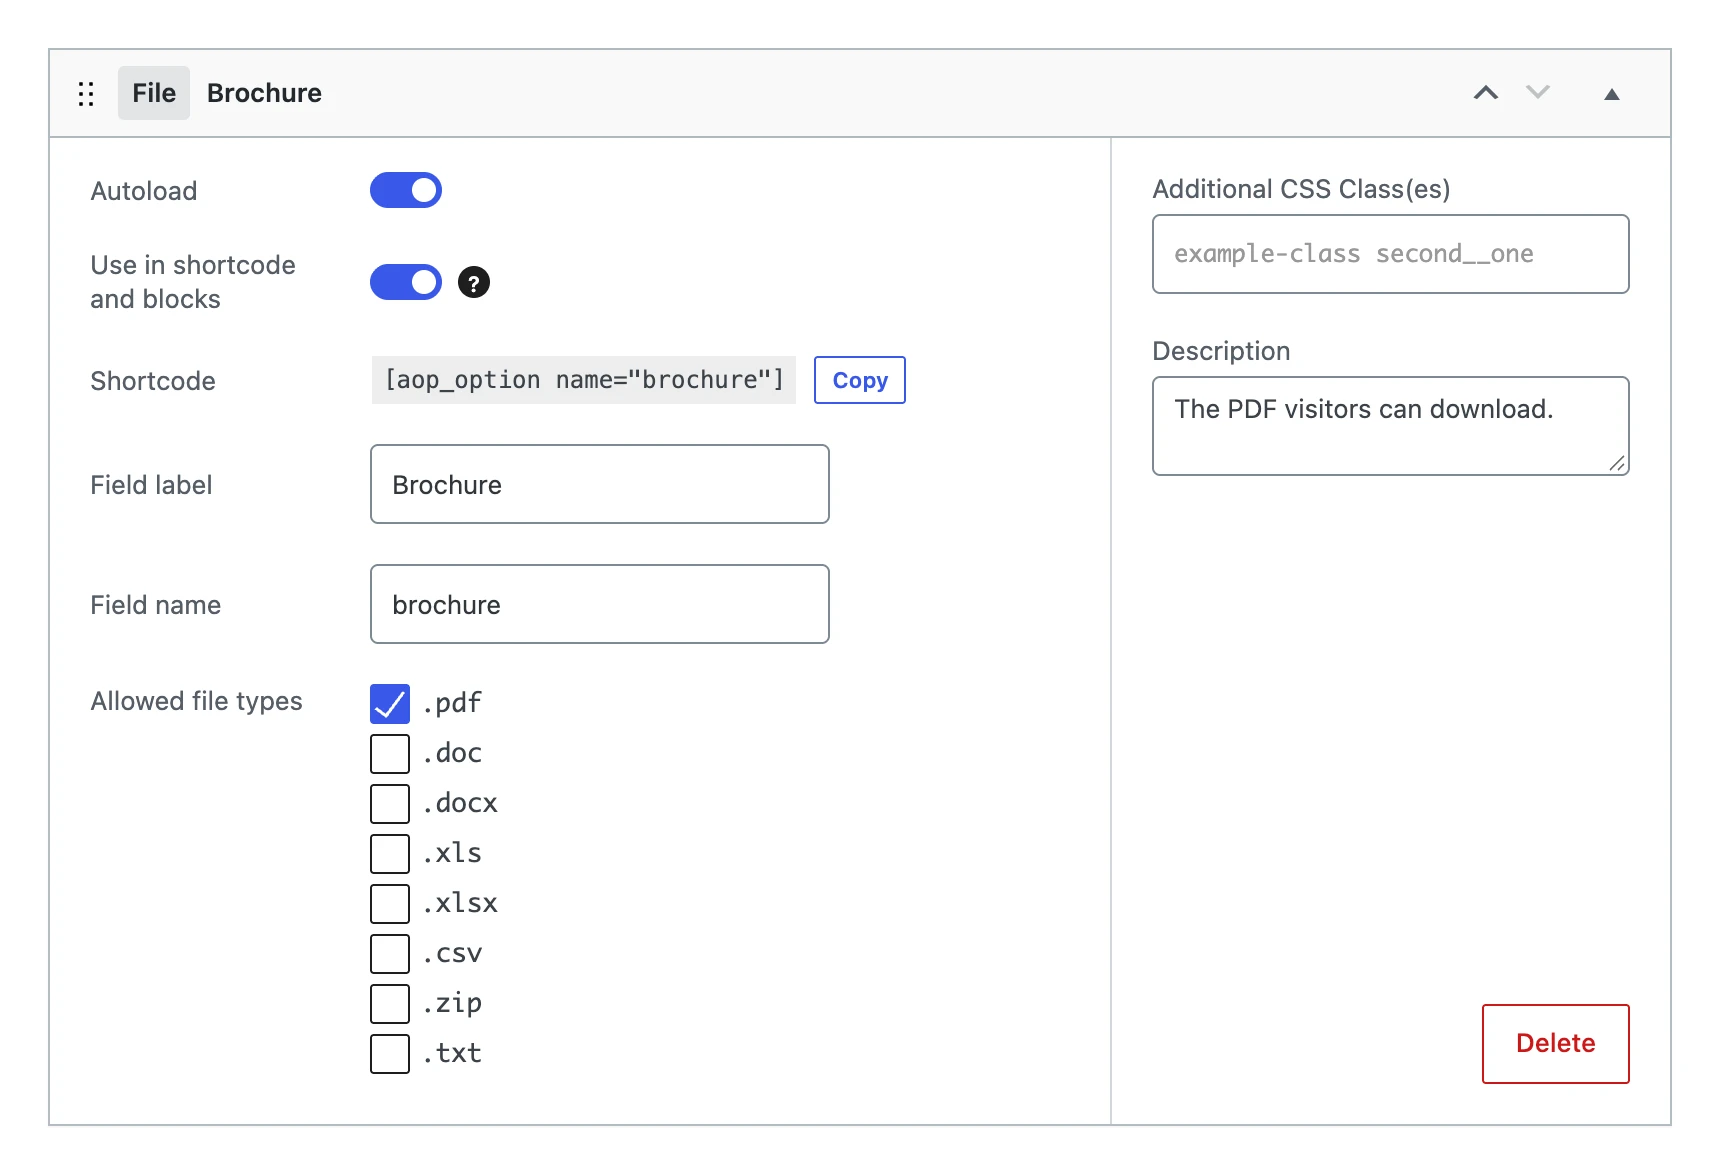Grab the drag handle dots icon
The height and width of the screenshot is (1172, 1720).
click(86, 94)
